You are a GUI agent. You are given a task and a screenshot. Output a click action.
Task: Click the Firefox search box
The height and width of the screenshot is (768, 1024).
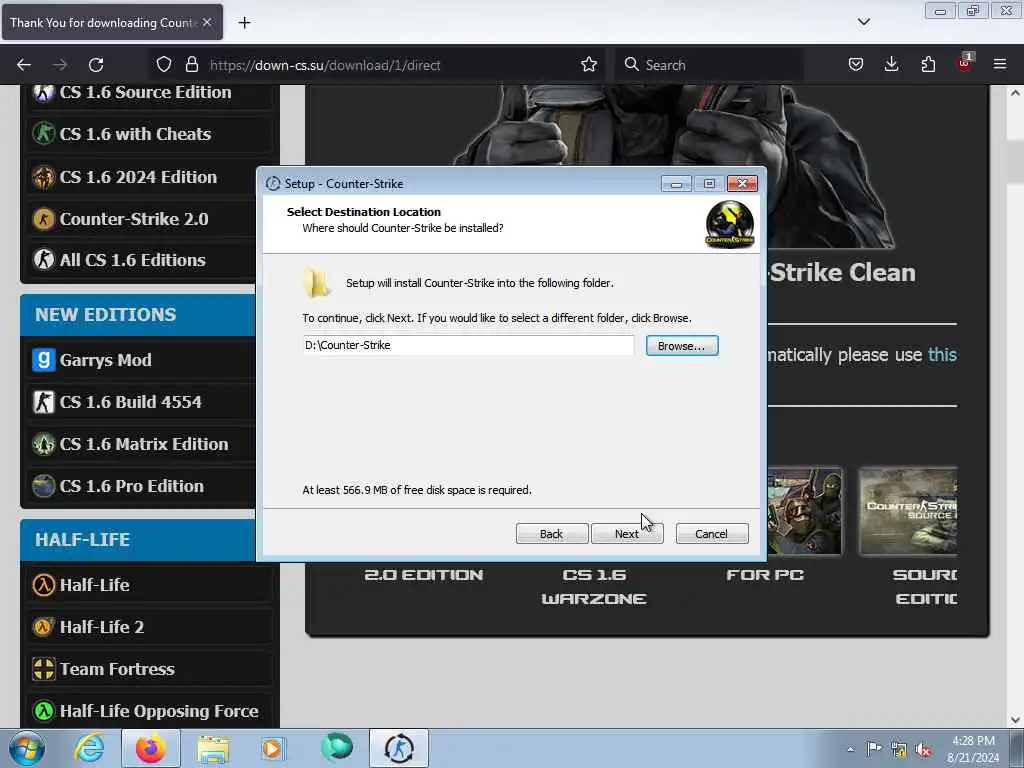tap(710, 65)
